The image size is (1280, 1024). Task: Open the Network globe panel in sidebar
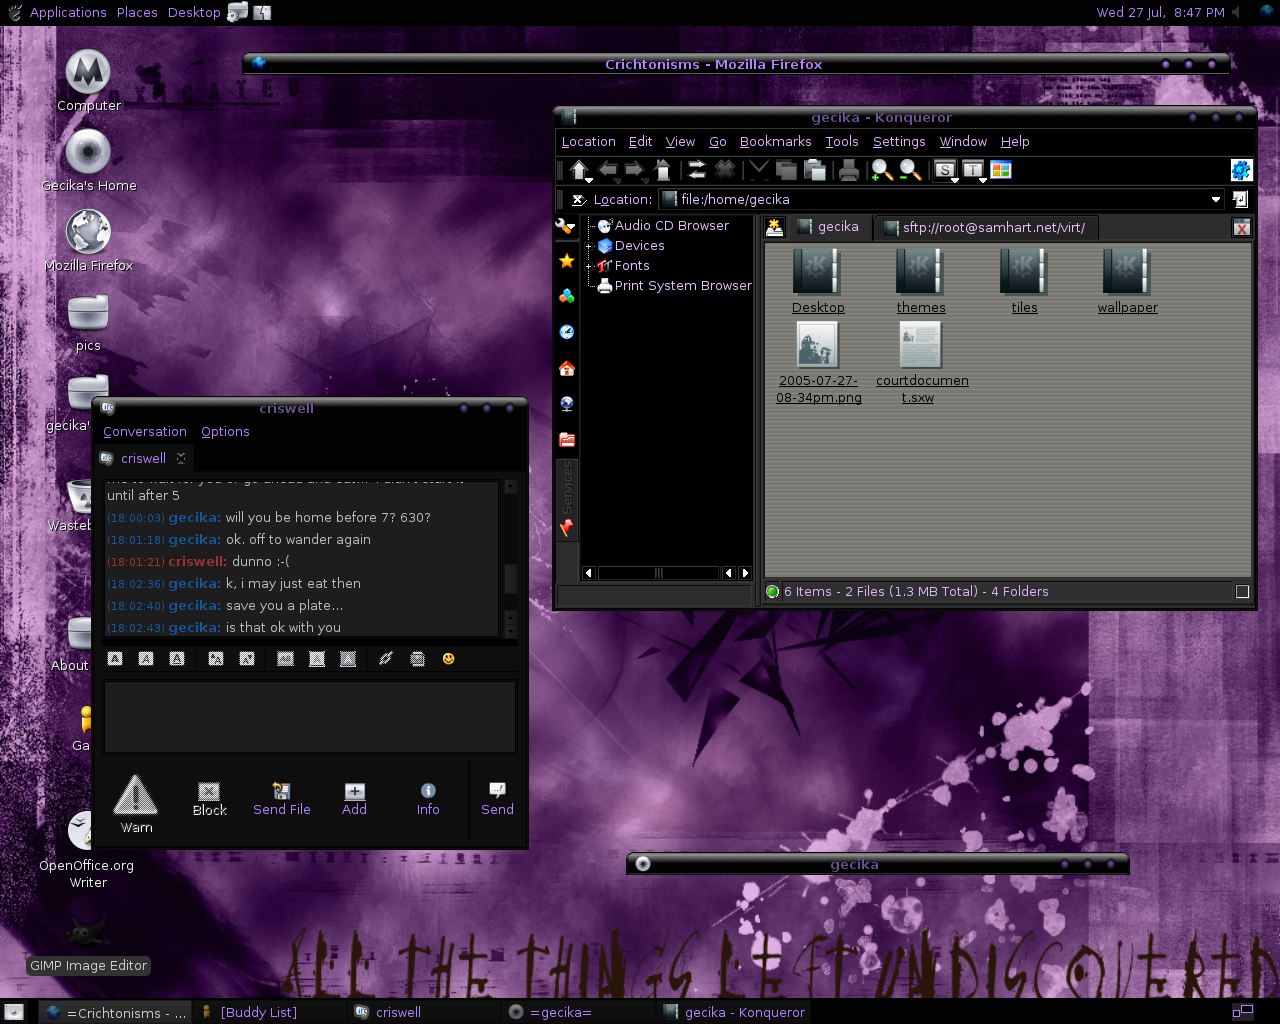567,404
